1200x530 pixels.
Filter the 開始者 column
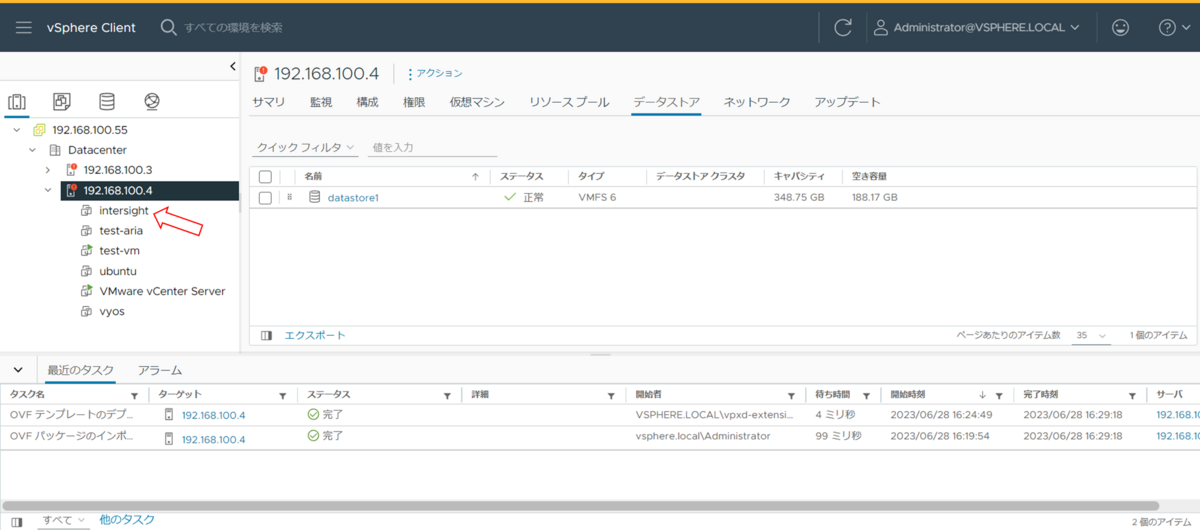click(791, 396)
